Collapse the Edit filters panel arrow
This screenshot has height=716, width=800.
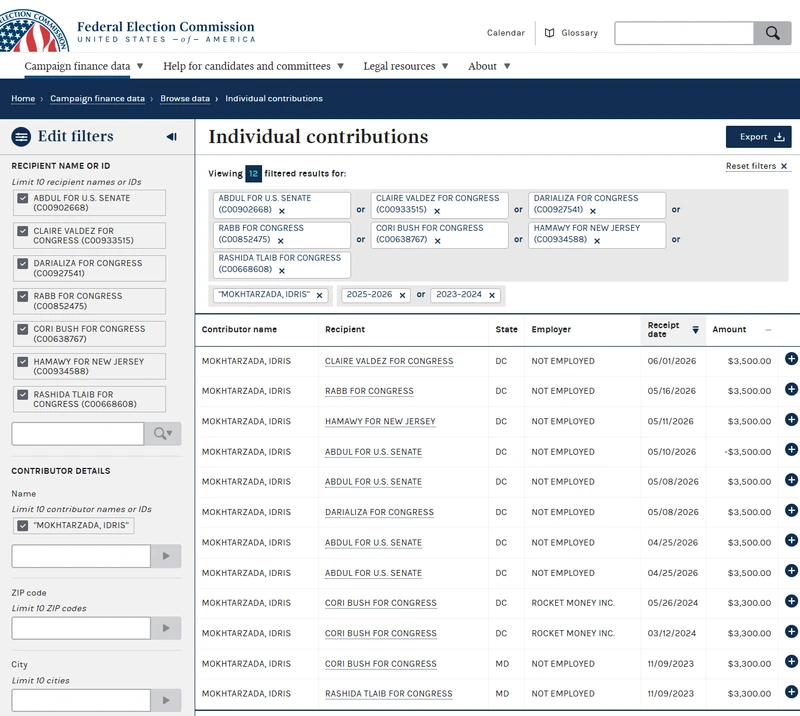tap(171, 137)
